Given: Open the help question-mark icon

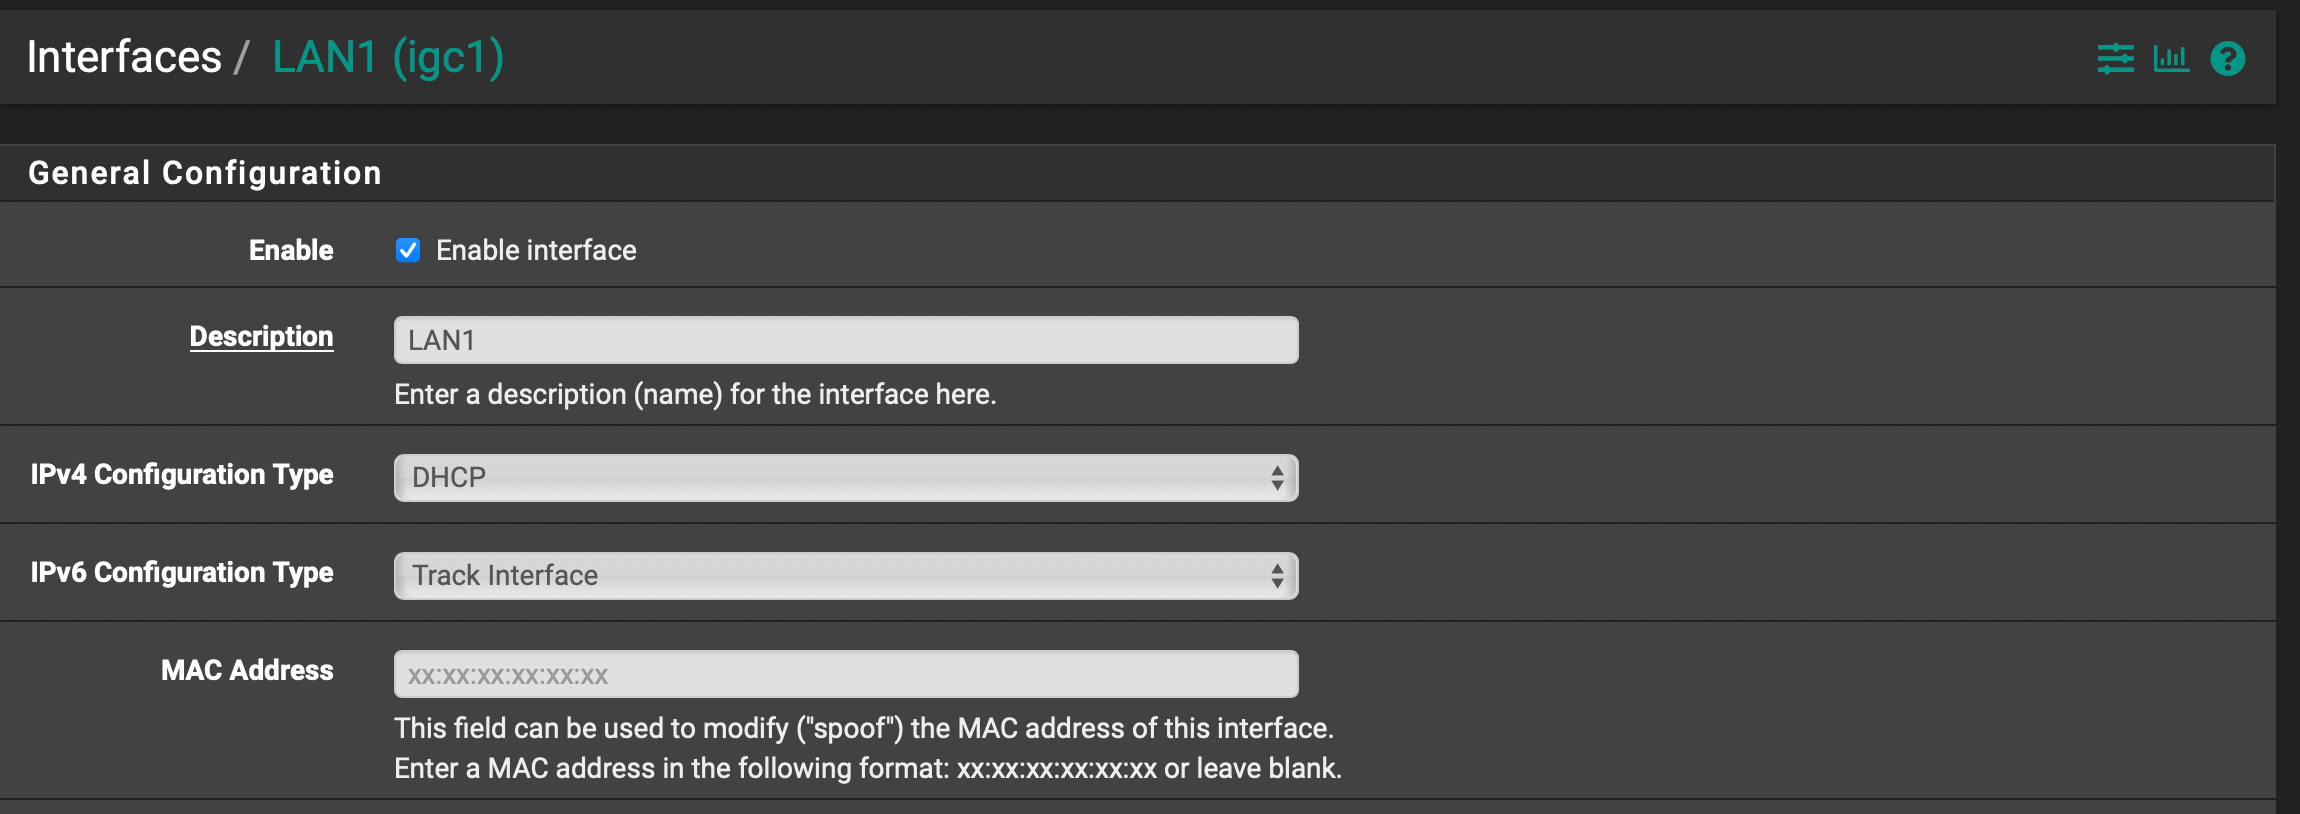Looking at the screenshot, I should [x=2228, y=59].
